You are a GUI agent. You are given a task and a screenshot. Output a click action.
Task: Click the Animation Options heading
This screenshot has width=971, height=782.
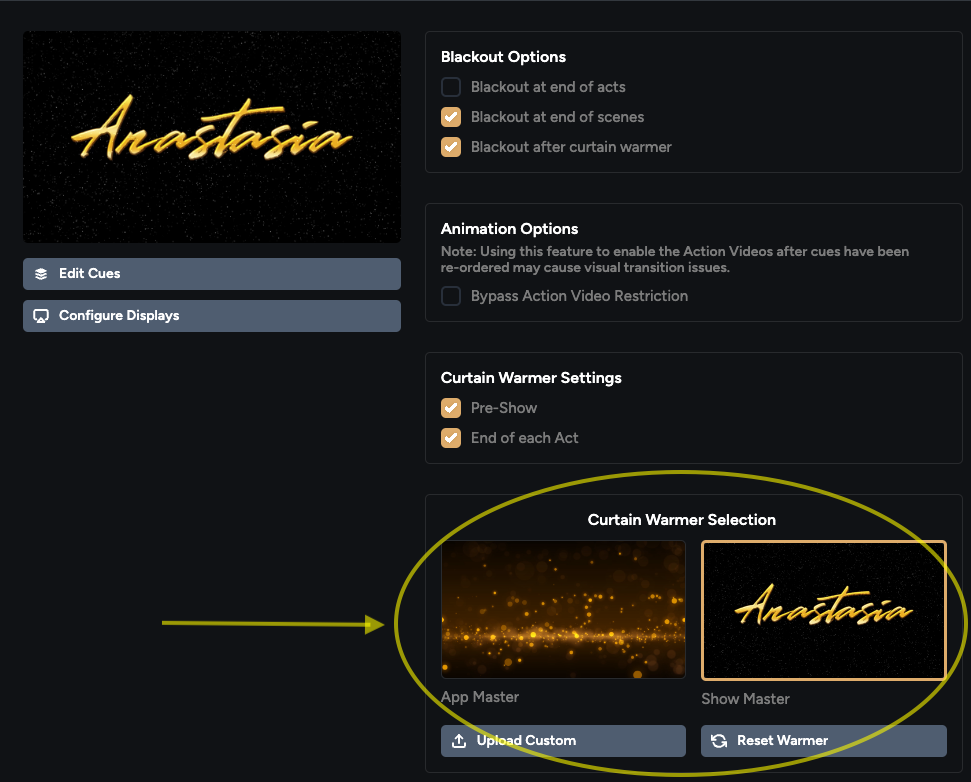coord(510,229)
